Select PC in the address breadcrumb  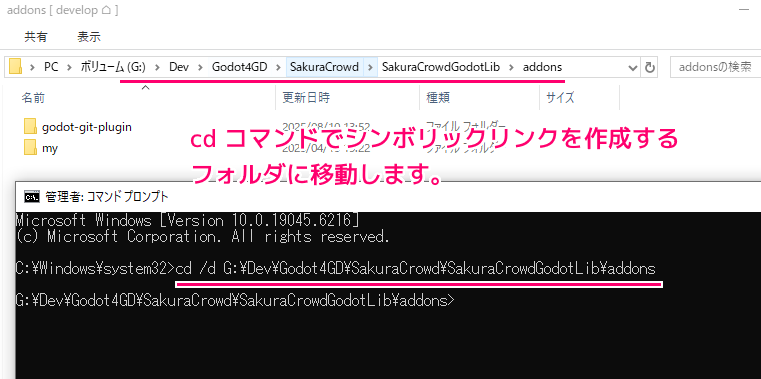click(x=51, y=67)
